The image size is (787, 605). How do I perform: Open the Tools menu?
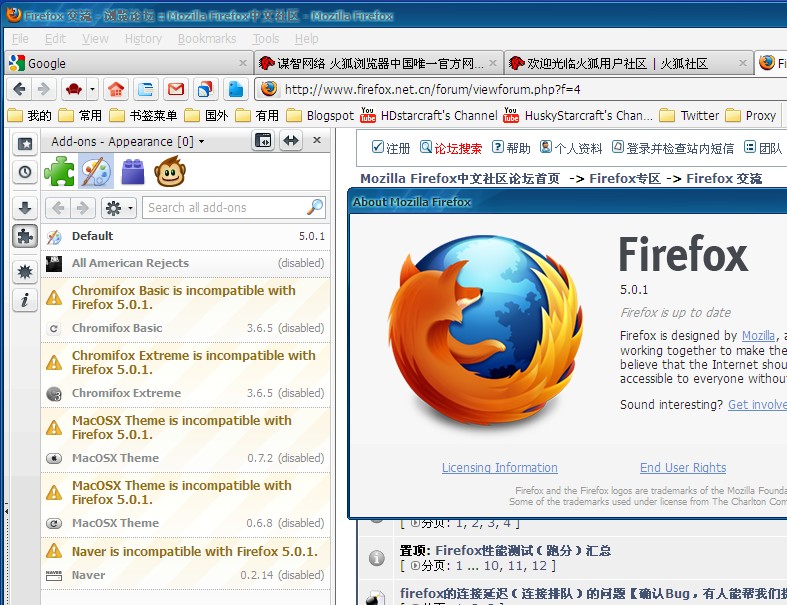(266, 39)
